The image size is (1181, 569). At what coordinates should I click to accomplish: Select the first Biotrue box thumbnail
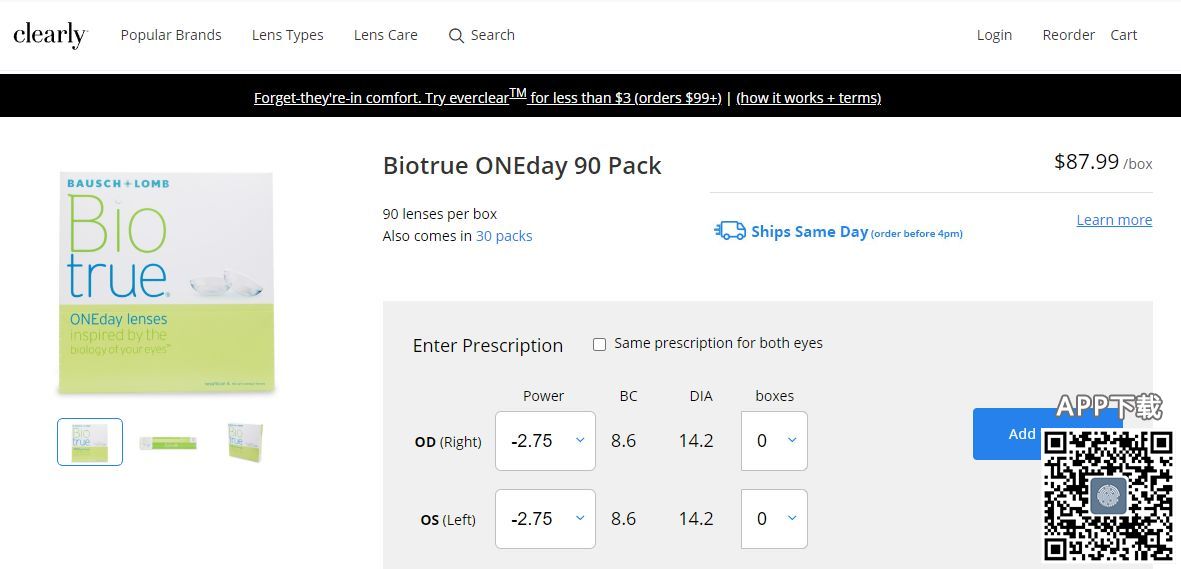click(90, 442)
